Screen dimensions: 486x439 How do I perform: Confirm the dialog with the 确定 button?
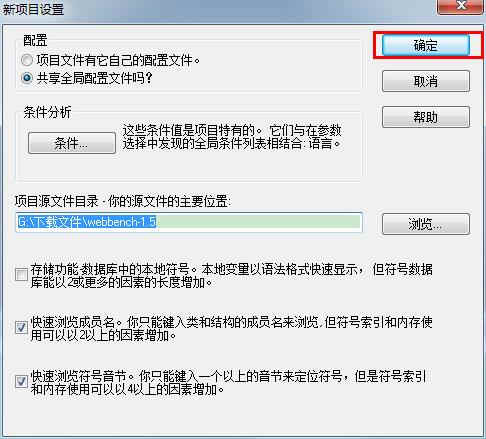click(x=426, y=45)
